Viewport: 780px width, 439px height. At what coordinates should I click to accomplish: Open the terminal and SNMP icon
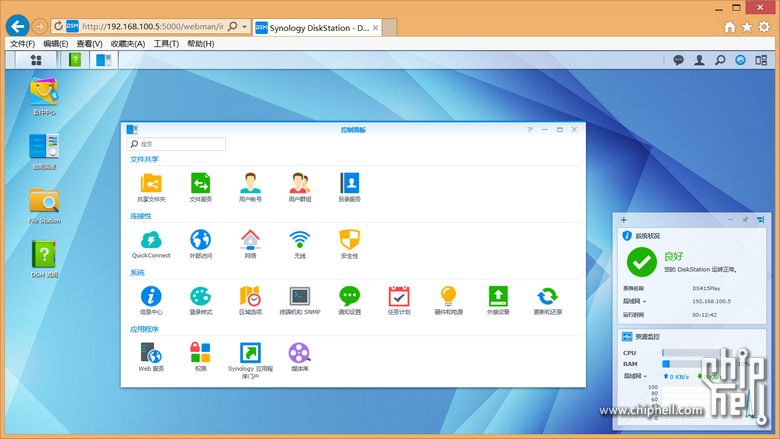(299, 296)
